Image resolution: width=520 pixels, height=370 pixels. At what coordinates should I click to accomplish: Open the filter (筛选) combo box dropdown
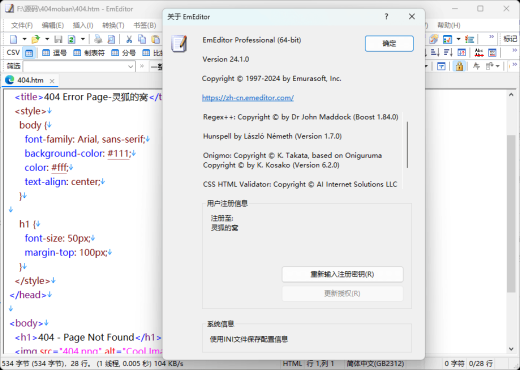click(x=130, y=66)
